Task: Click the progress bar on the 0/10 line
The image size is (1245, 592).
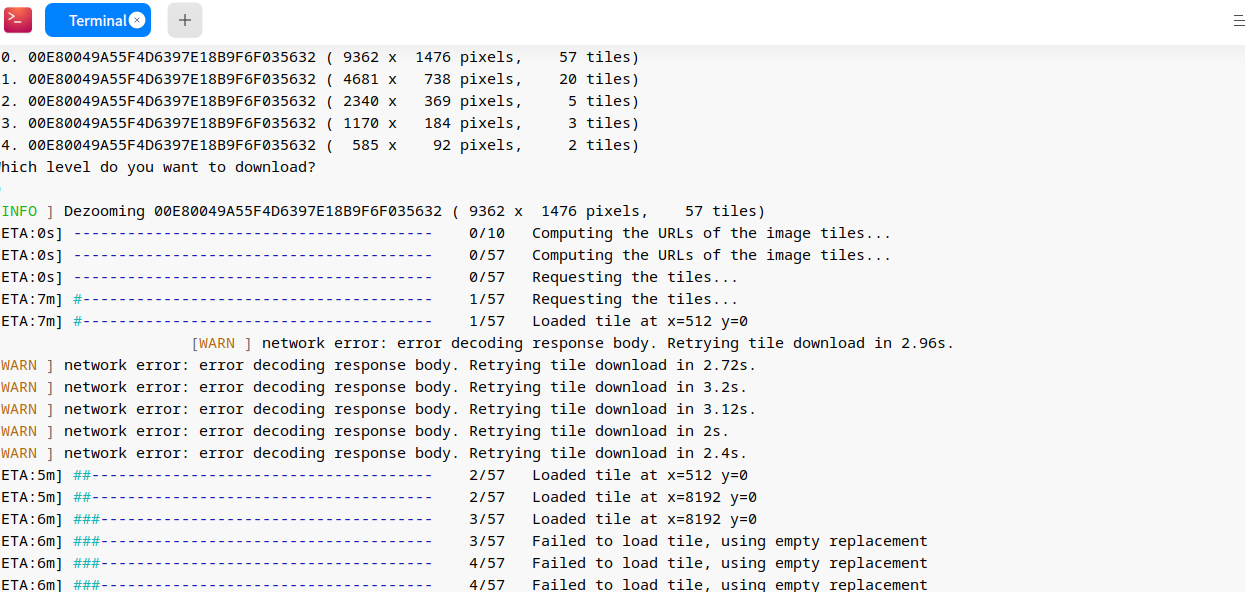Action: [252, 233]
